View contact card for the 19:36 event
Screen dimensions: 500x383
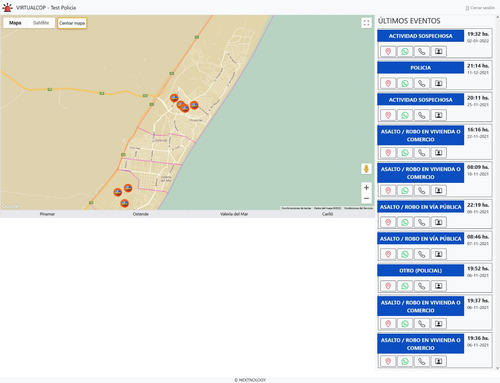tap(439, 361)
